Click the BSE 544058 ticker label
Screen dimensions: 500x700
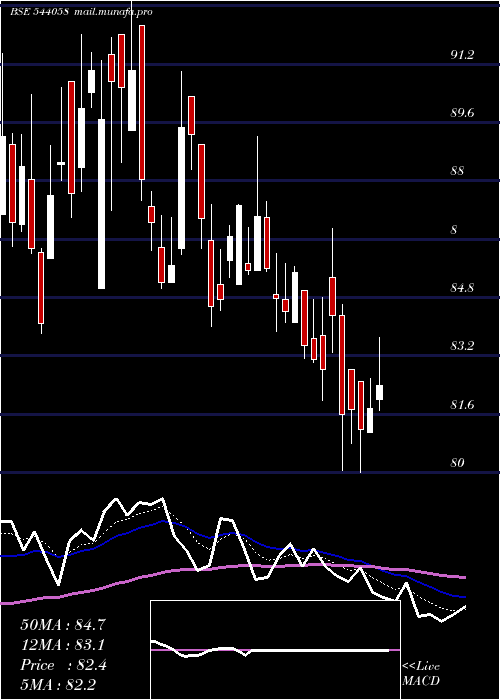(x=39, y=12)
